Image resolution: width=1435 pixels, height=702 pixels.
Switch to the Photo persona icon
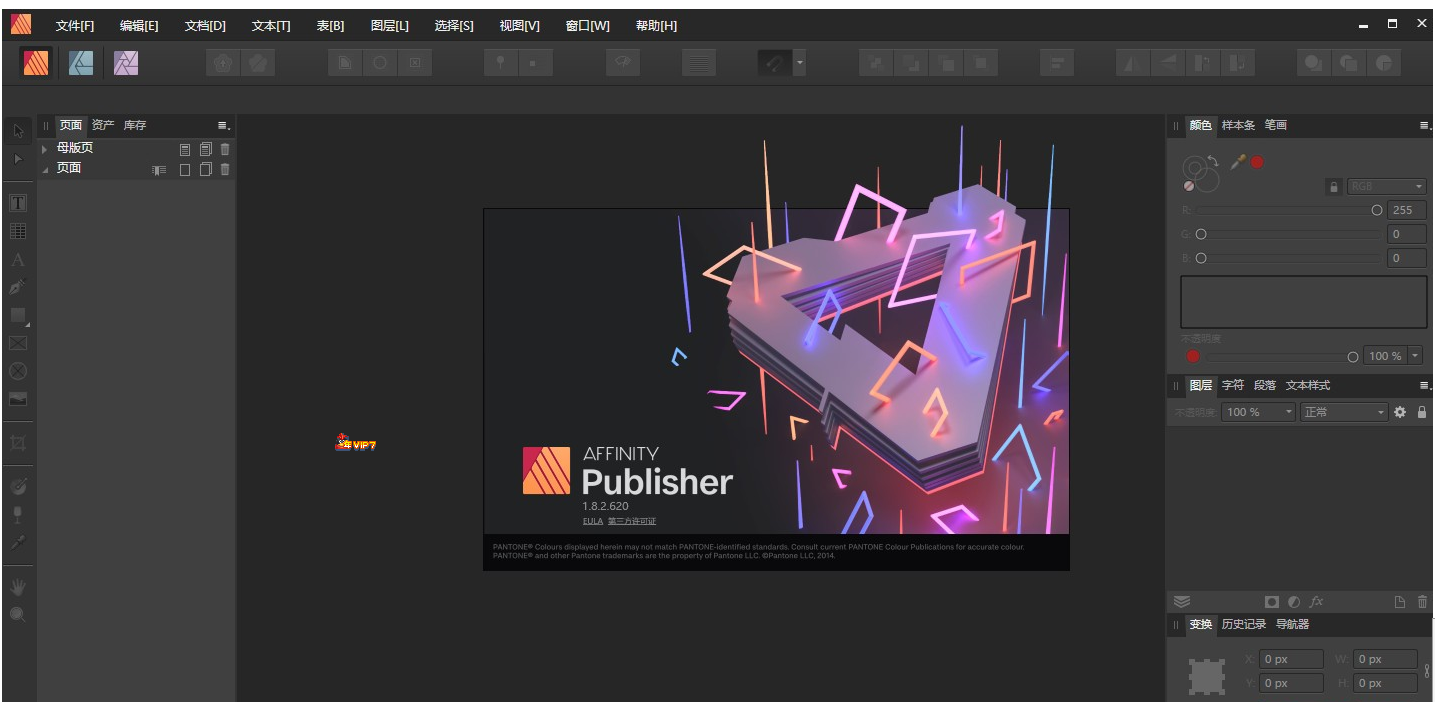click(126, 63)
